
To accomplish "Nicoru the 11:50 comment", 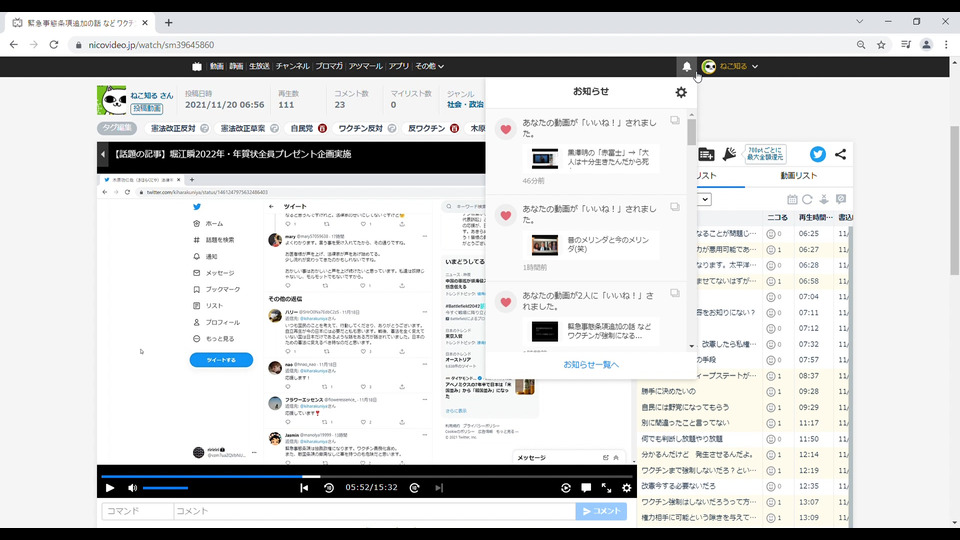I will (x=771, y=439).
